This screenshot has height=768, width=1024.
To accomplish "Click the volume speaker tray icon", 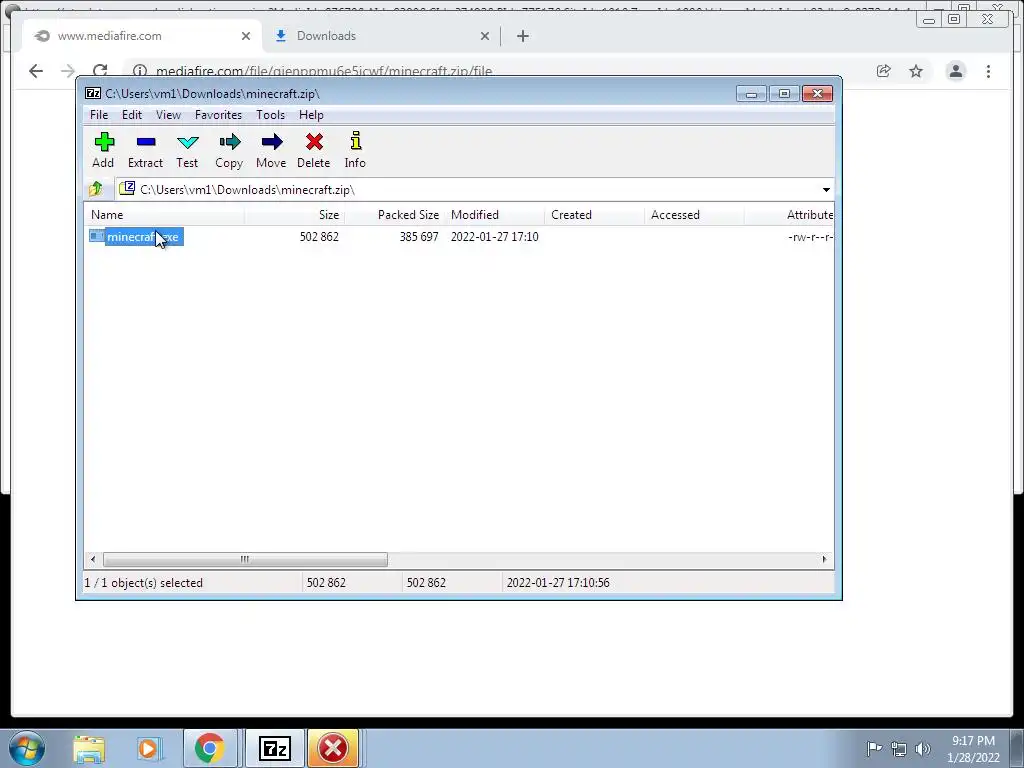I will pyautogui.click(x=922, y=748).
